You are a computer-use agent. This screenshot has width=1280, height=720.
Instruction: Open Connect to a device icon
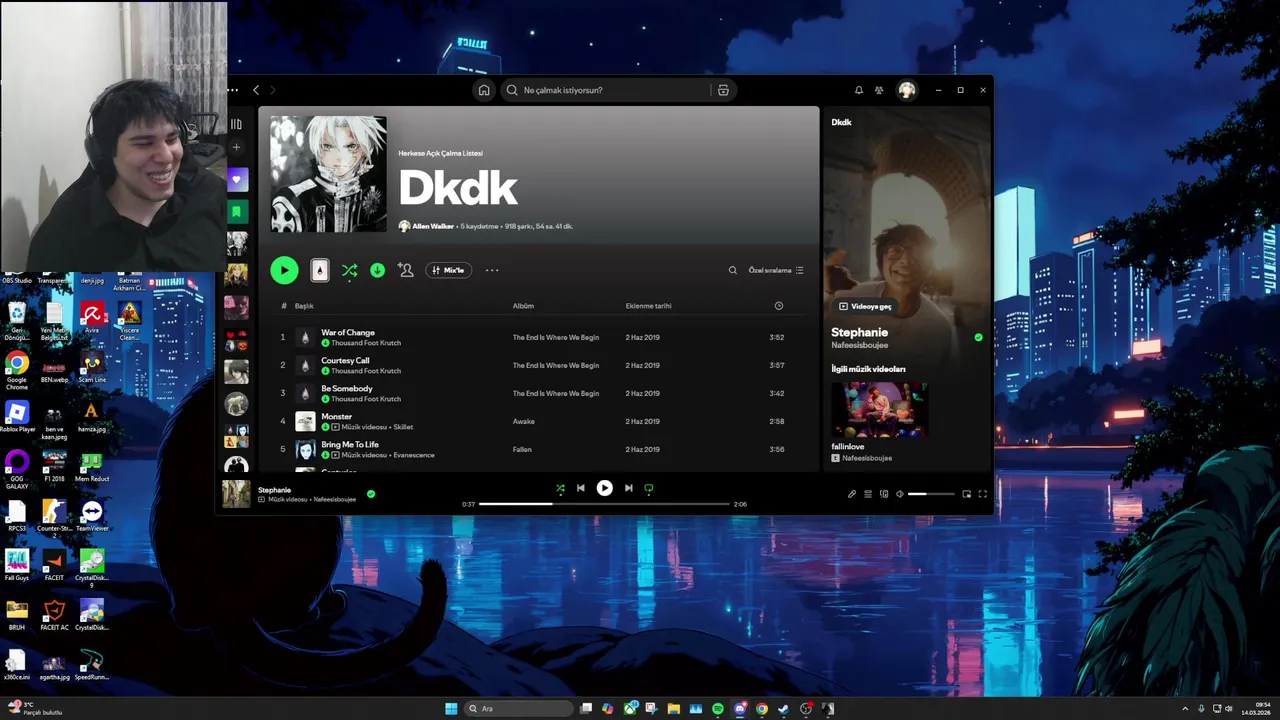[884, 494]
